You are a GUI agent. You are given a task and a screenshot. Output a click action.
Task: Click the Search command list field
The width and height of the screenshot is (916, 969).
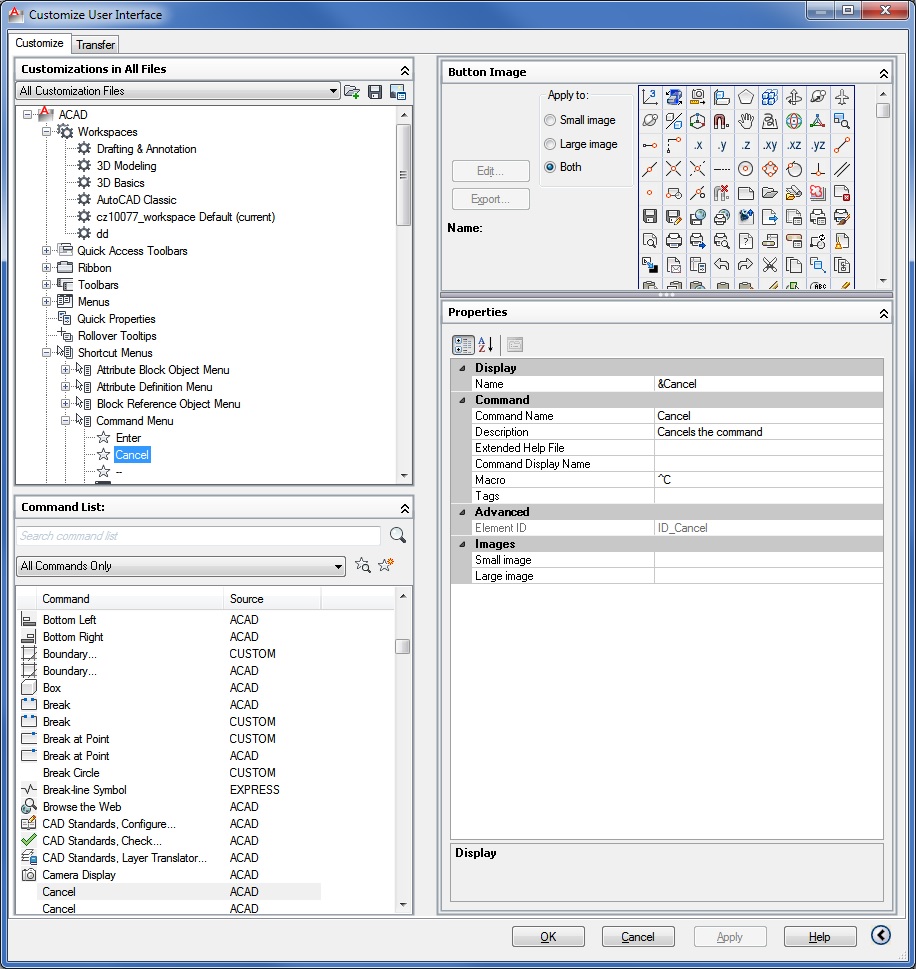pyautogui.click(x=198, y=536)
